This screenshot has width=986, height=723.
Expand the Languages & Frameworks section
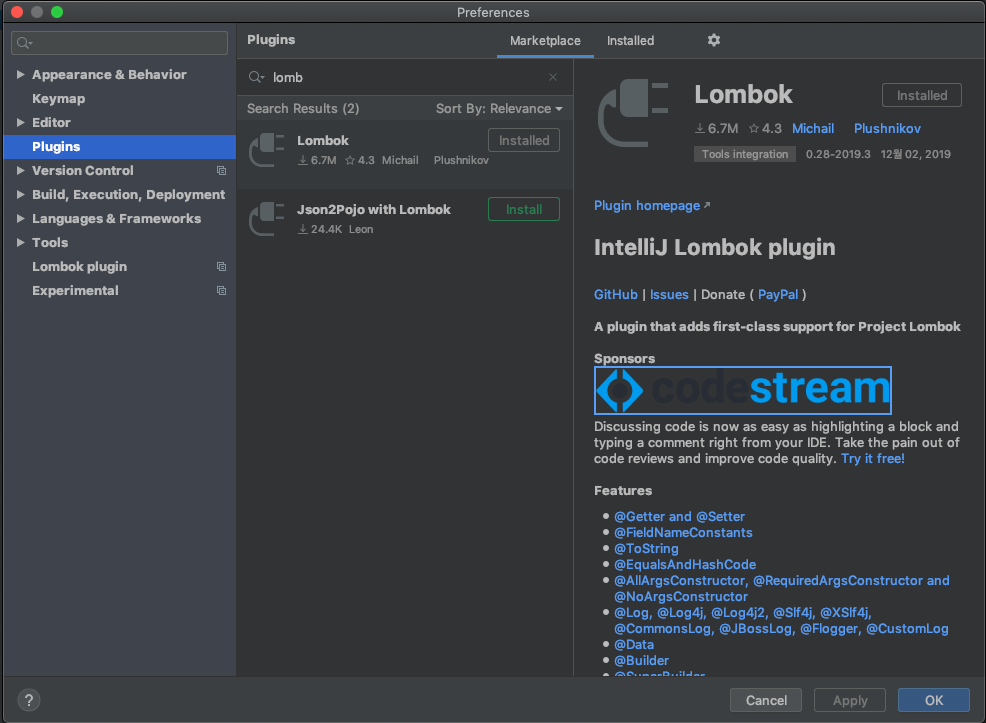click(x=21, y=219)
